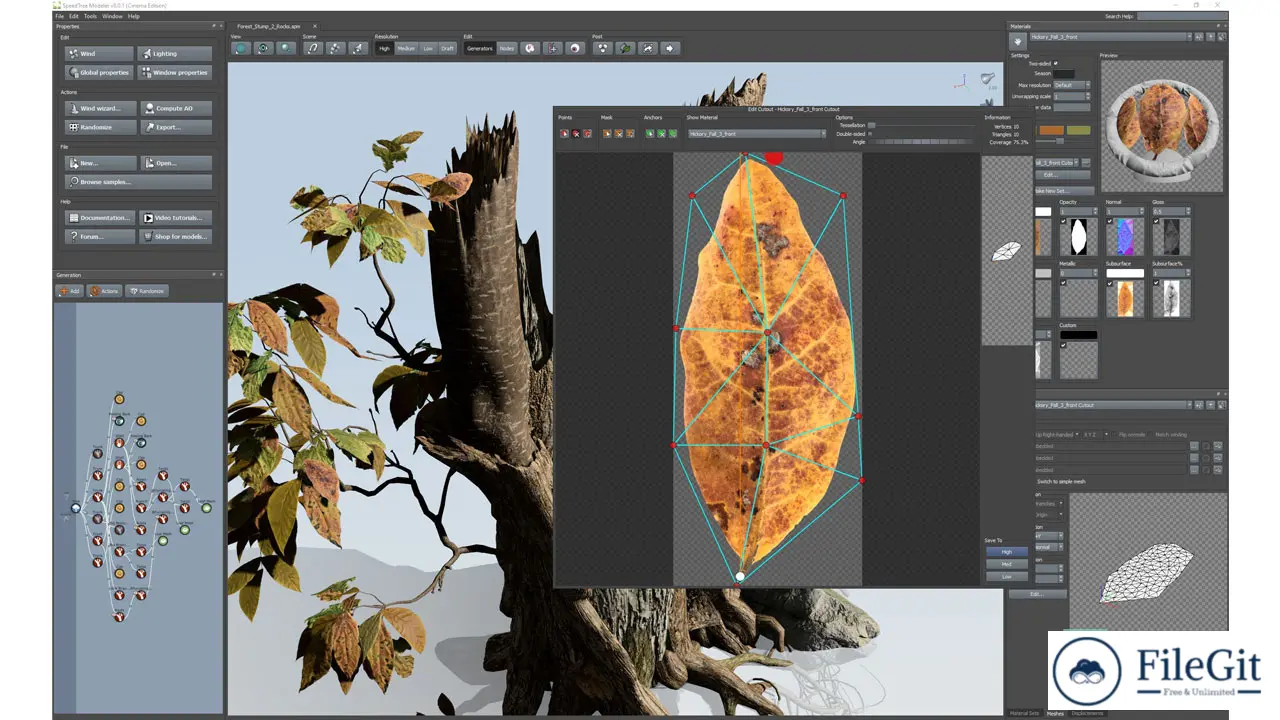Switch Edit mode to Generators
Image resolution: width=1280 pixels, height=720 pixels.
tap(480, 48)
